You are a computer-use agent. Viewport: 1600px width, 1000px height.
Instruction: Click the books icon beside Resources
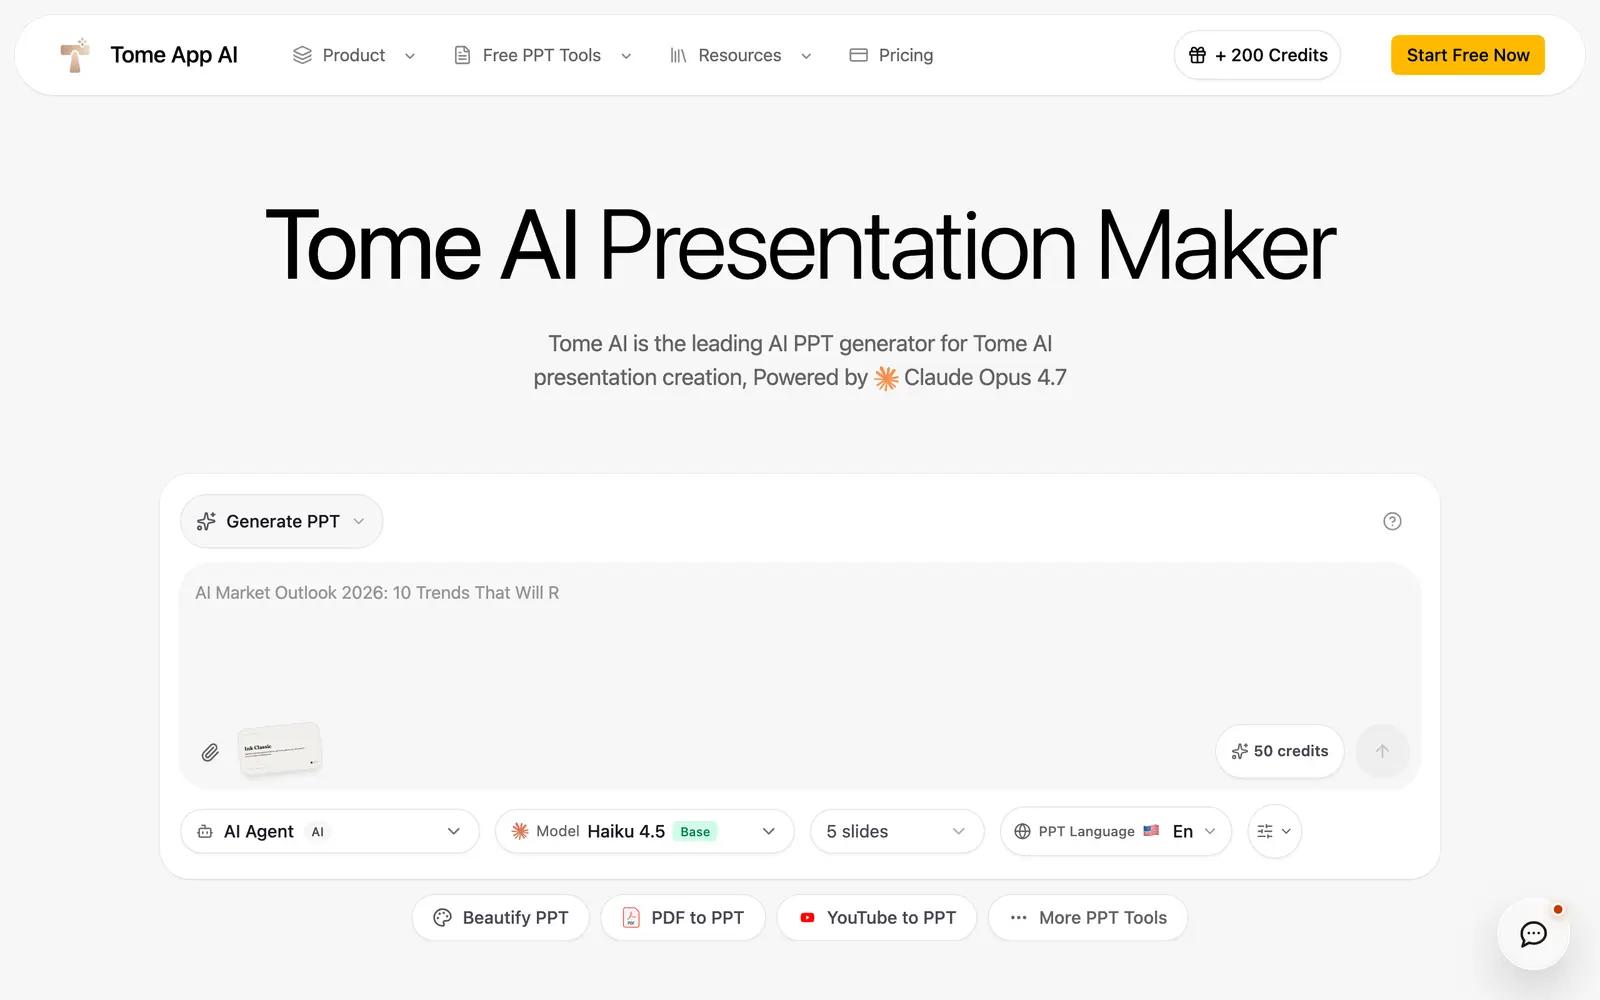pyautogui.click(x=678, y=55)
